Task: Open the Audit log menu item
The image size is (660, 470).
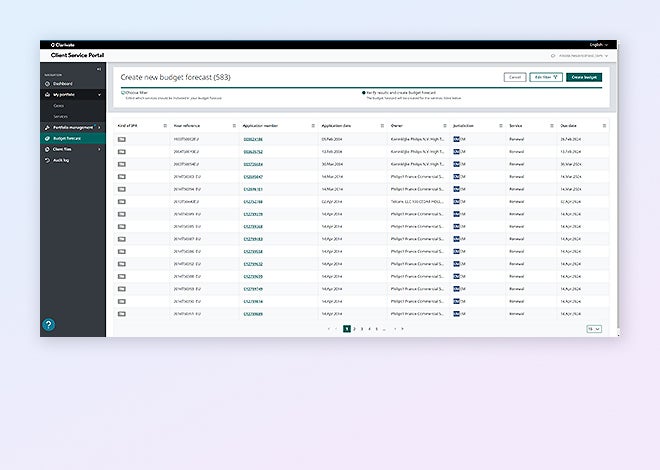Action: [x=61, y=159]
